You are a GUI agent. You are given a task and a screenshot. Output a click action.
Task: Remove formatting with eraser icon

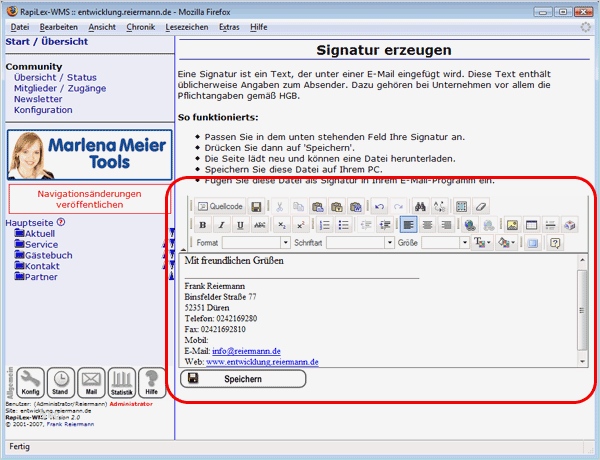point(481,207)
